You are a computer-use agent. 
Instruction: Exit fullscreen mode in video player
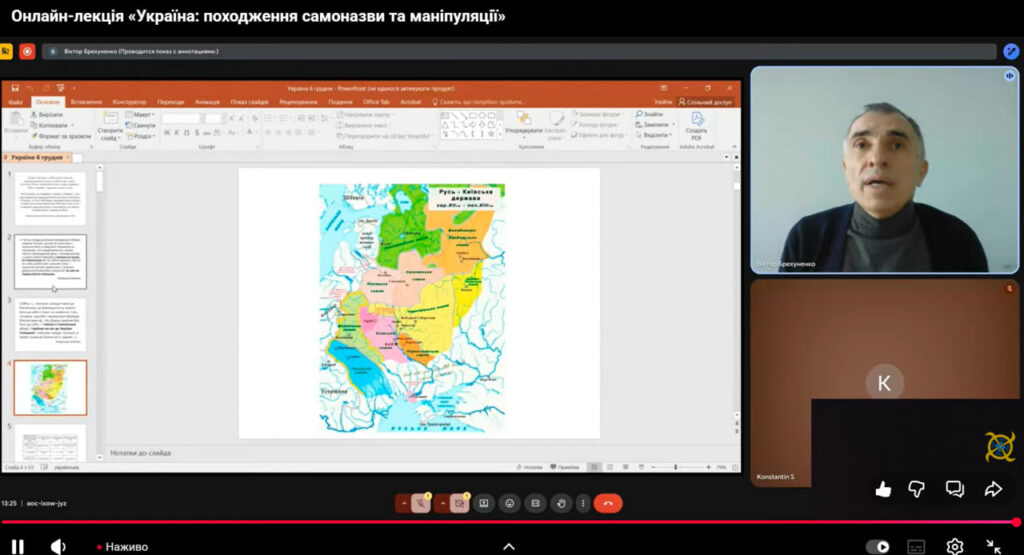pos(993,546)
